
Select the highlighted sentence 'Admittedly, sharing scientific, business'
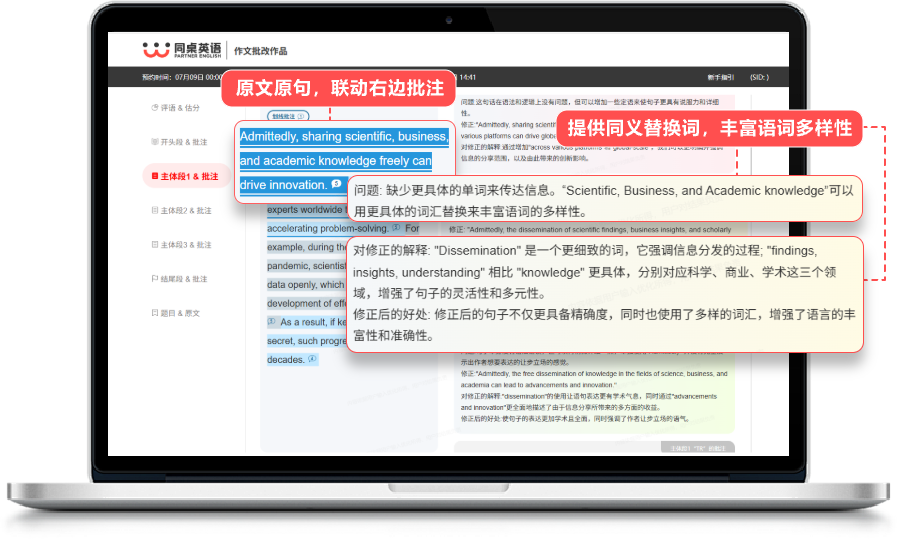point(343,136)
